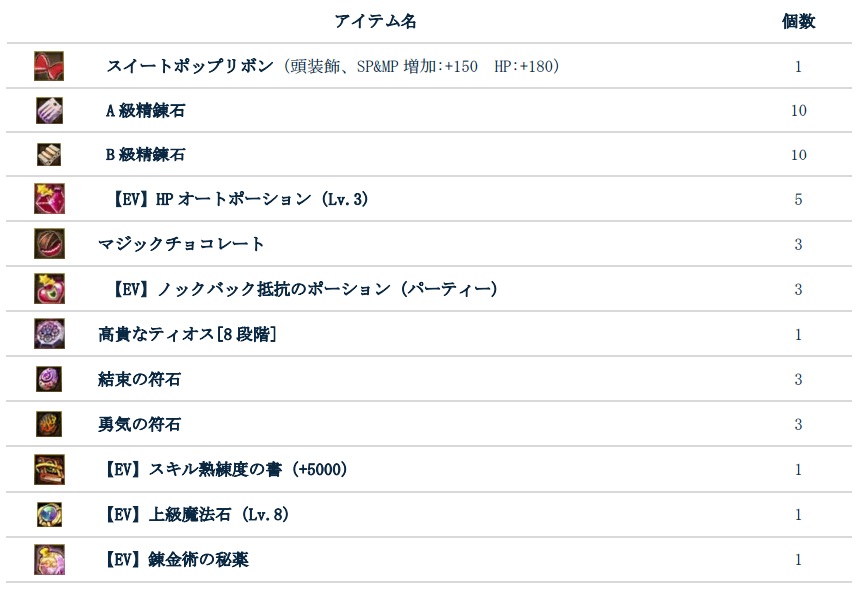Screen dimensions: 858x591
Task: Click the 高貴なティオス gem icon
Action: click(49, 334)
